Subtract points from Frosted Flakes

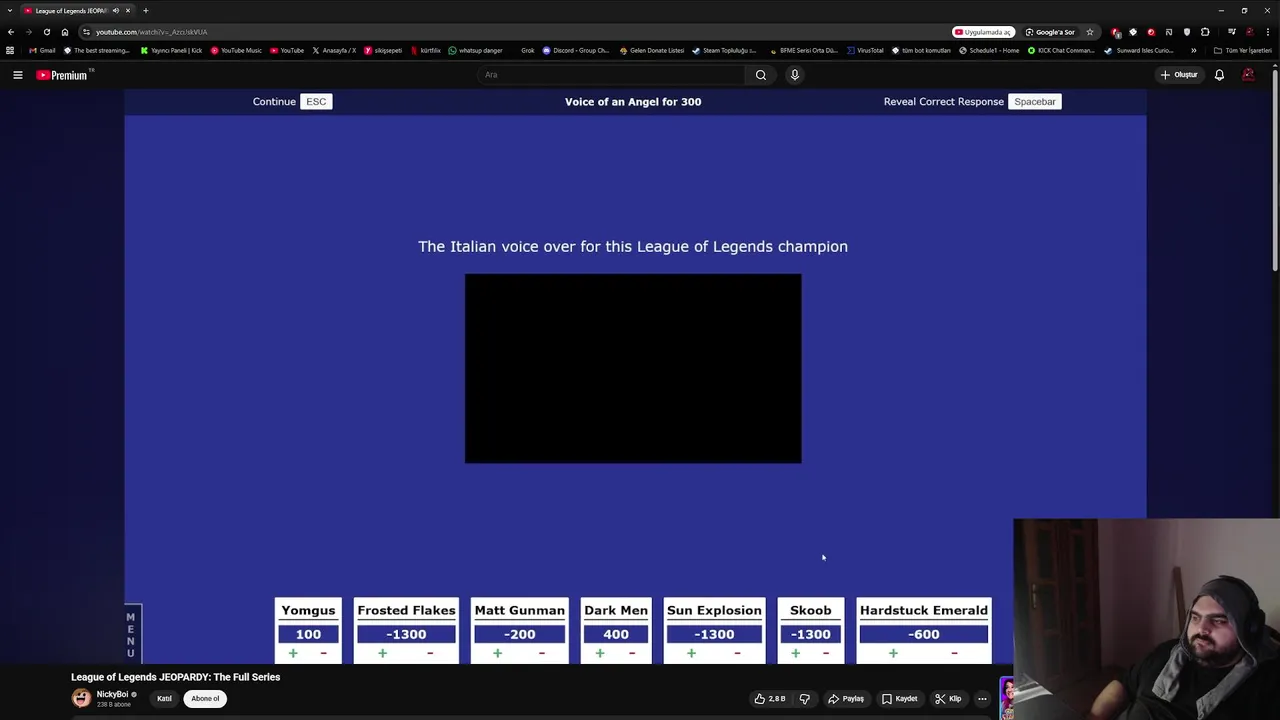point(430,653)
